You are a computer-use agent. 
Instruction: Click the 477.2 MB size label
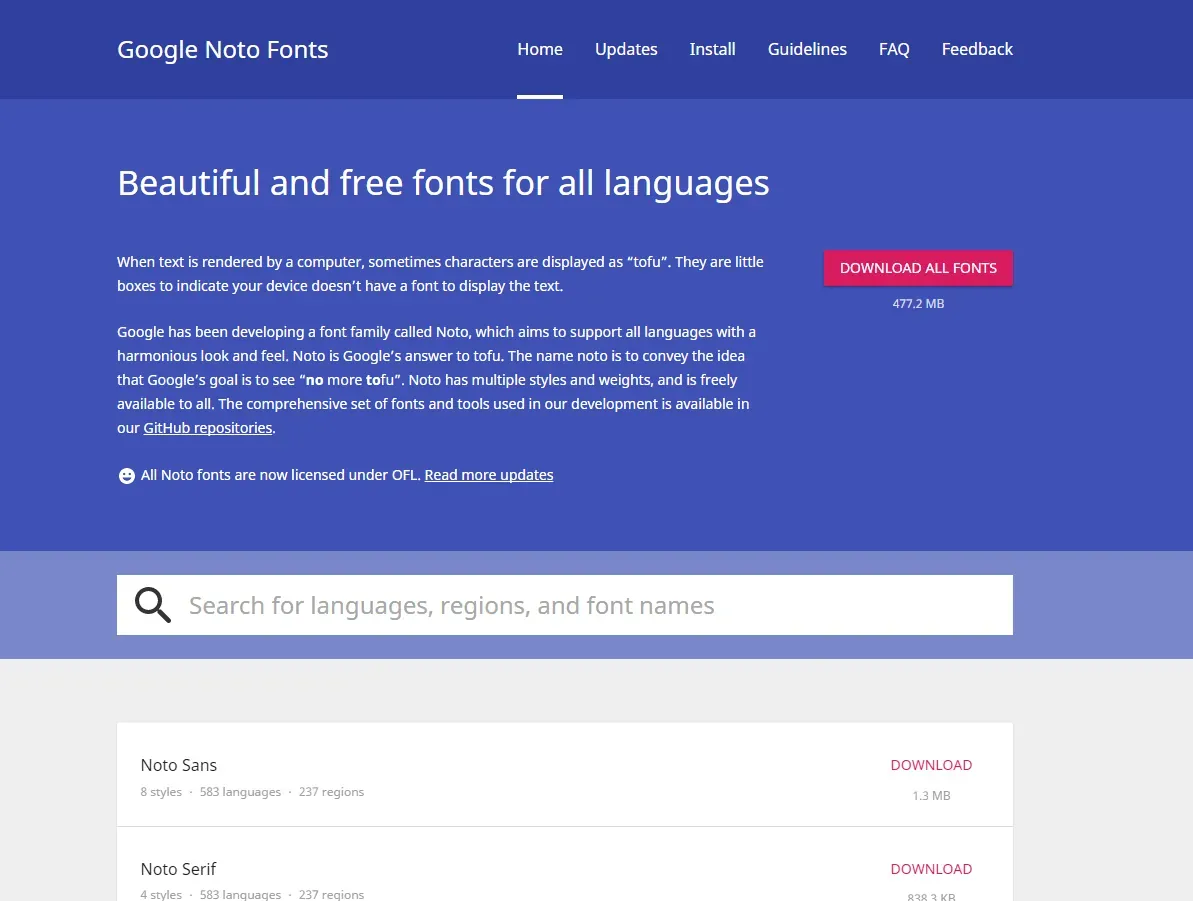918,304
